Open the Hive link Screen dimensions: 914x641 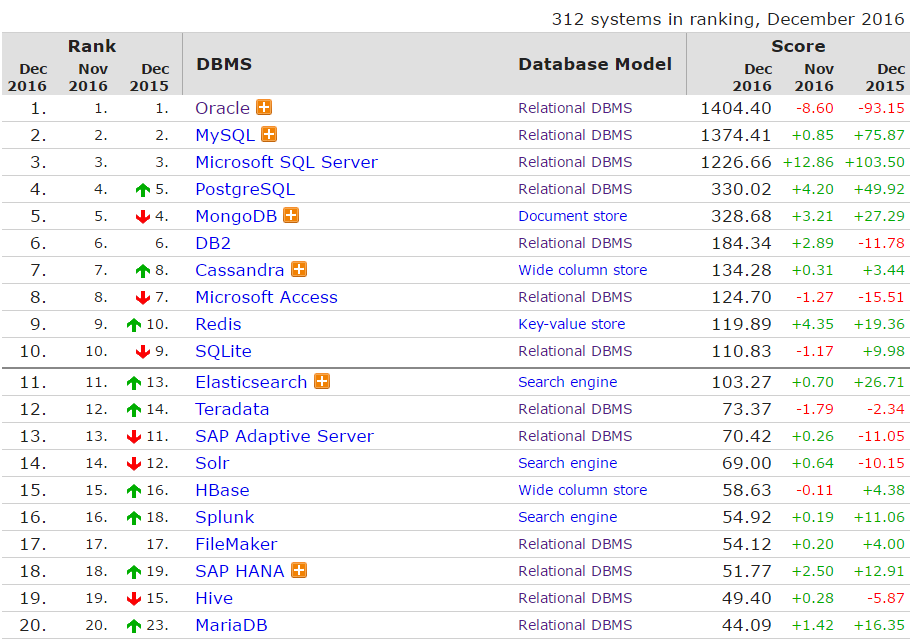pyautogui.click(x=214, y=598)
